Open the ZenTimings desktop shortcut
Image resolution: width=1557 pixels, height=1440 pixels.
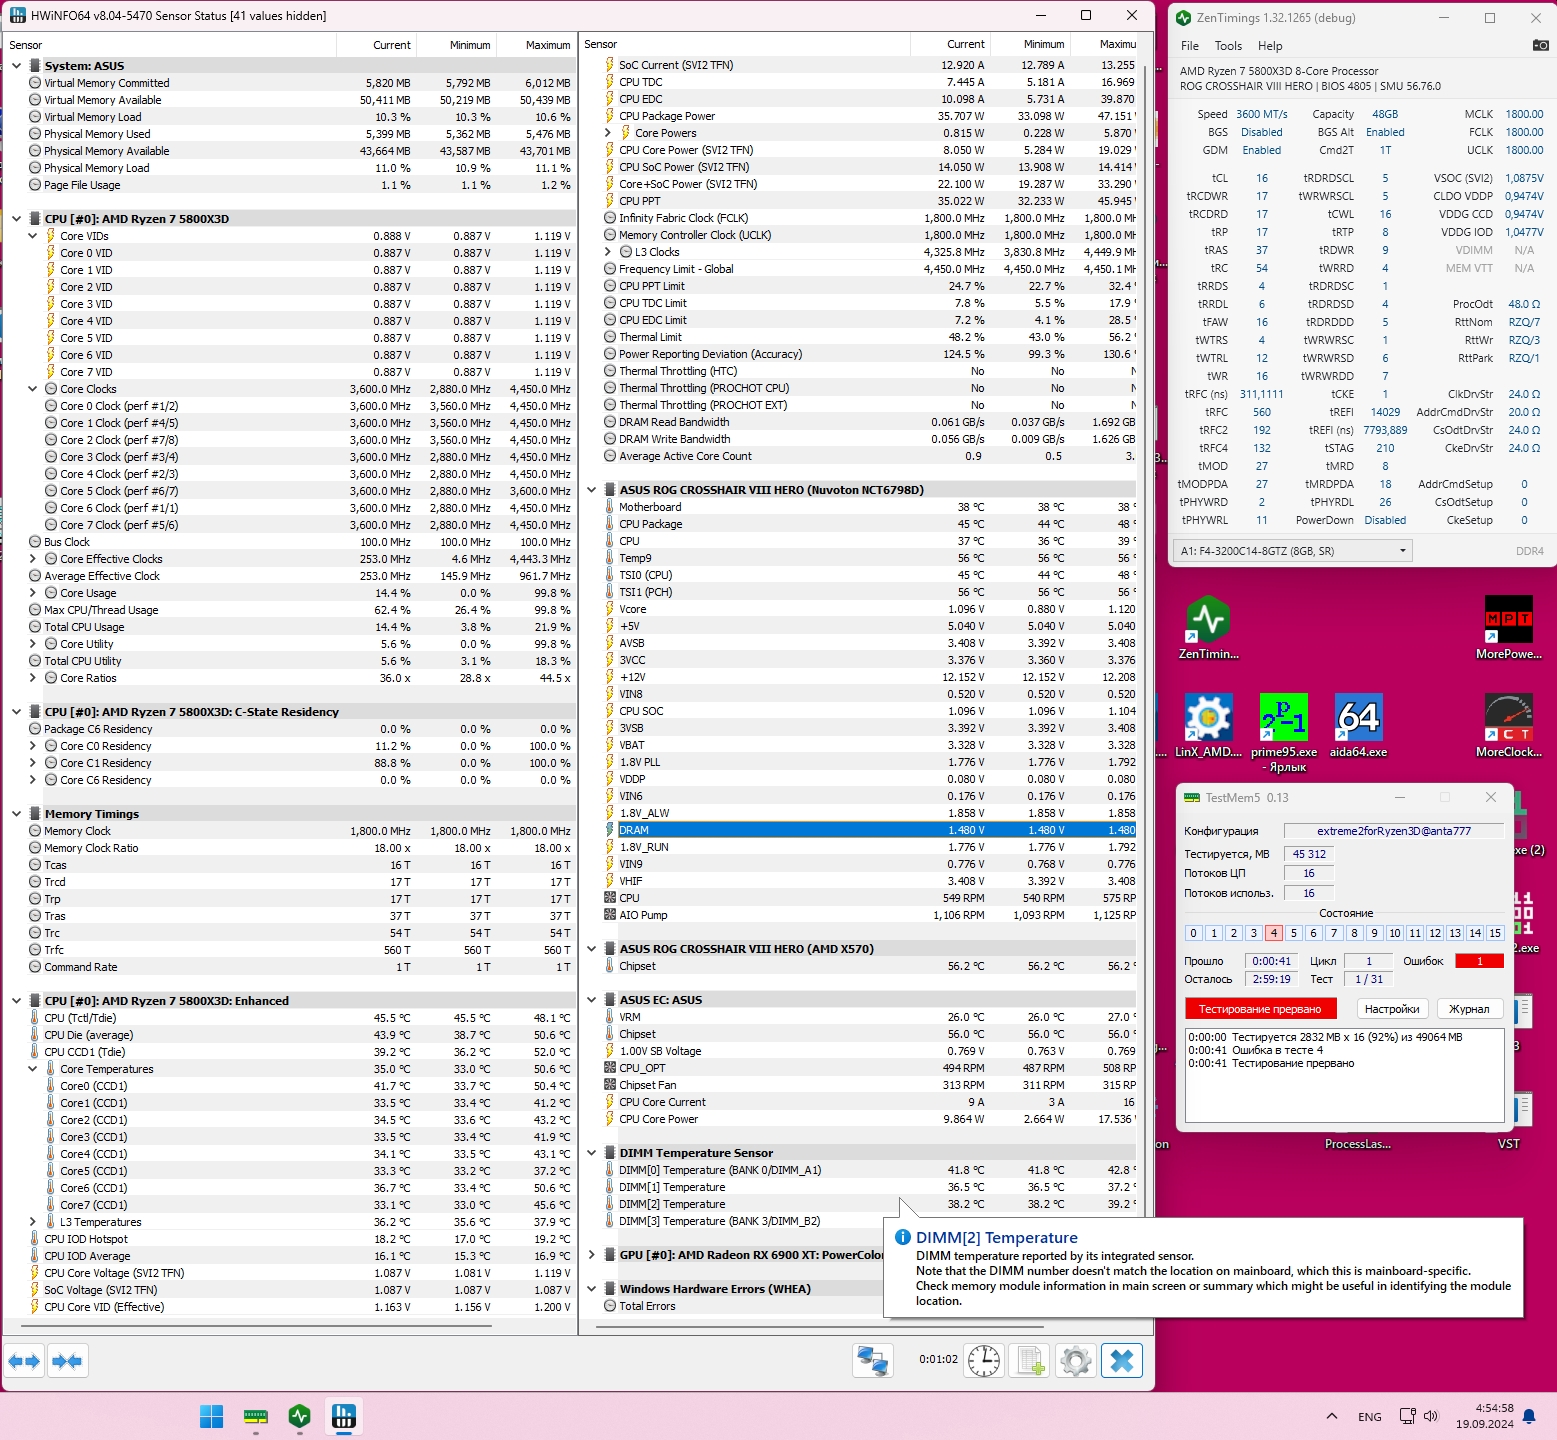tap(1208, 628)
